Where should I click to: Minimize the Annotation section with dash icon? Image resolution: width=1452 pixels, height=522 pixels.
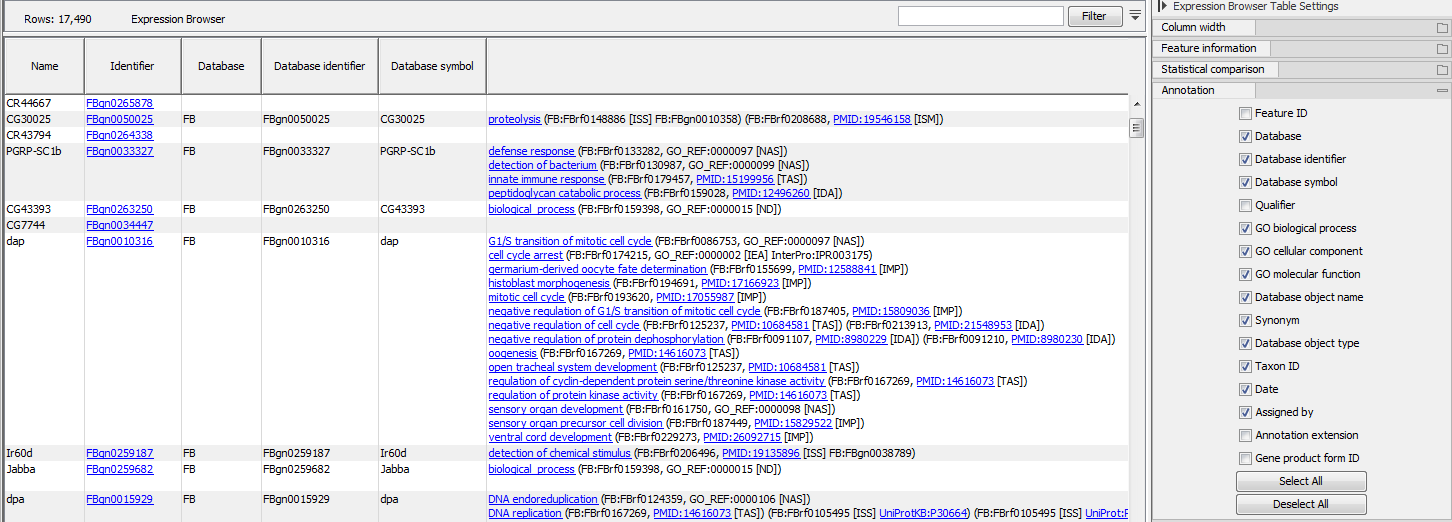[1441, 91]
